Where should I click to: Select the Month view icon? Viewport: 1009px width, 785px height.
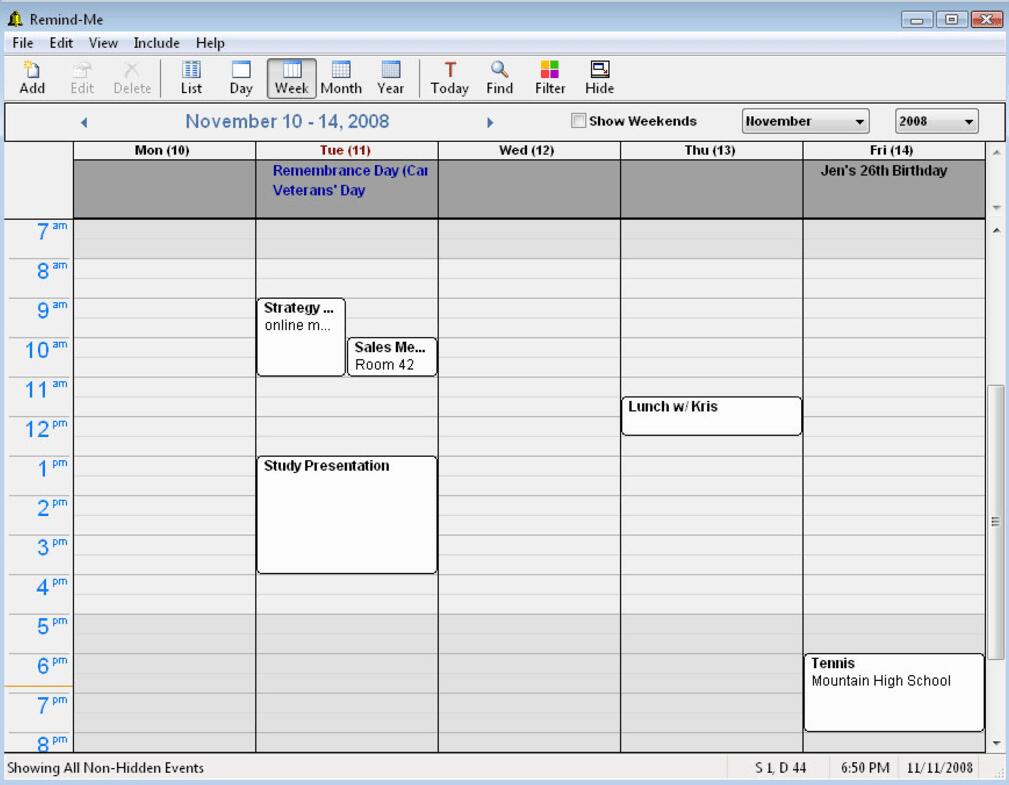pos(341,77)
